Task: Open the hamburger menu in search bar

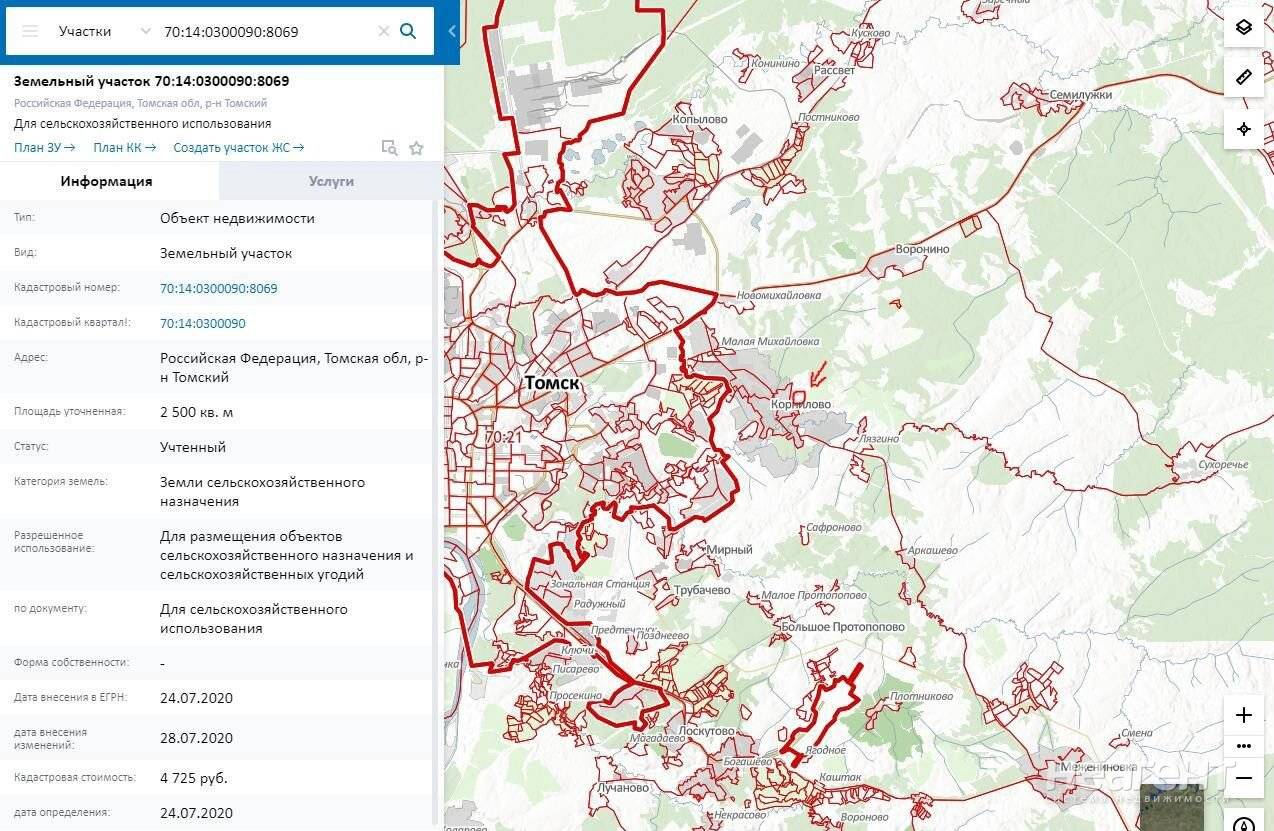Action: (30, 31)
